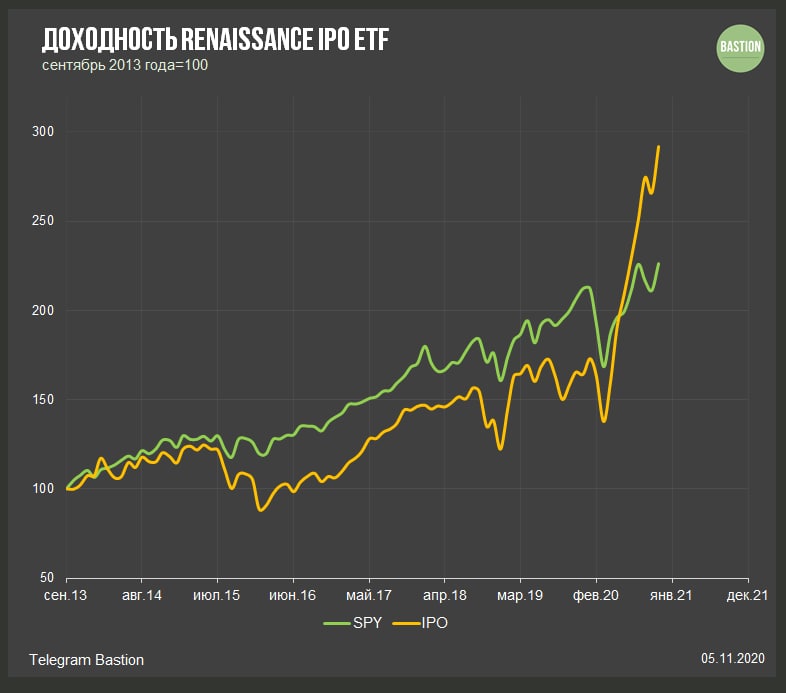Click the y-axis label 250

click(43, 221)
